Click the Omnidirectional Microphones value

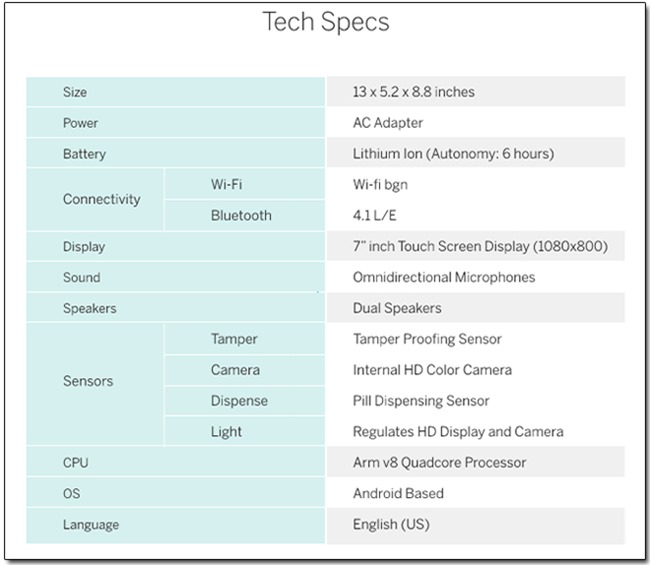(444, 277)
